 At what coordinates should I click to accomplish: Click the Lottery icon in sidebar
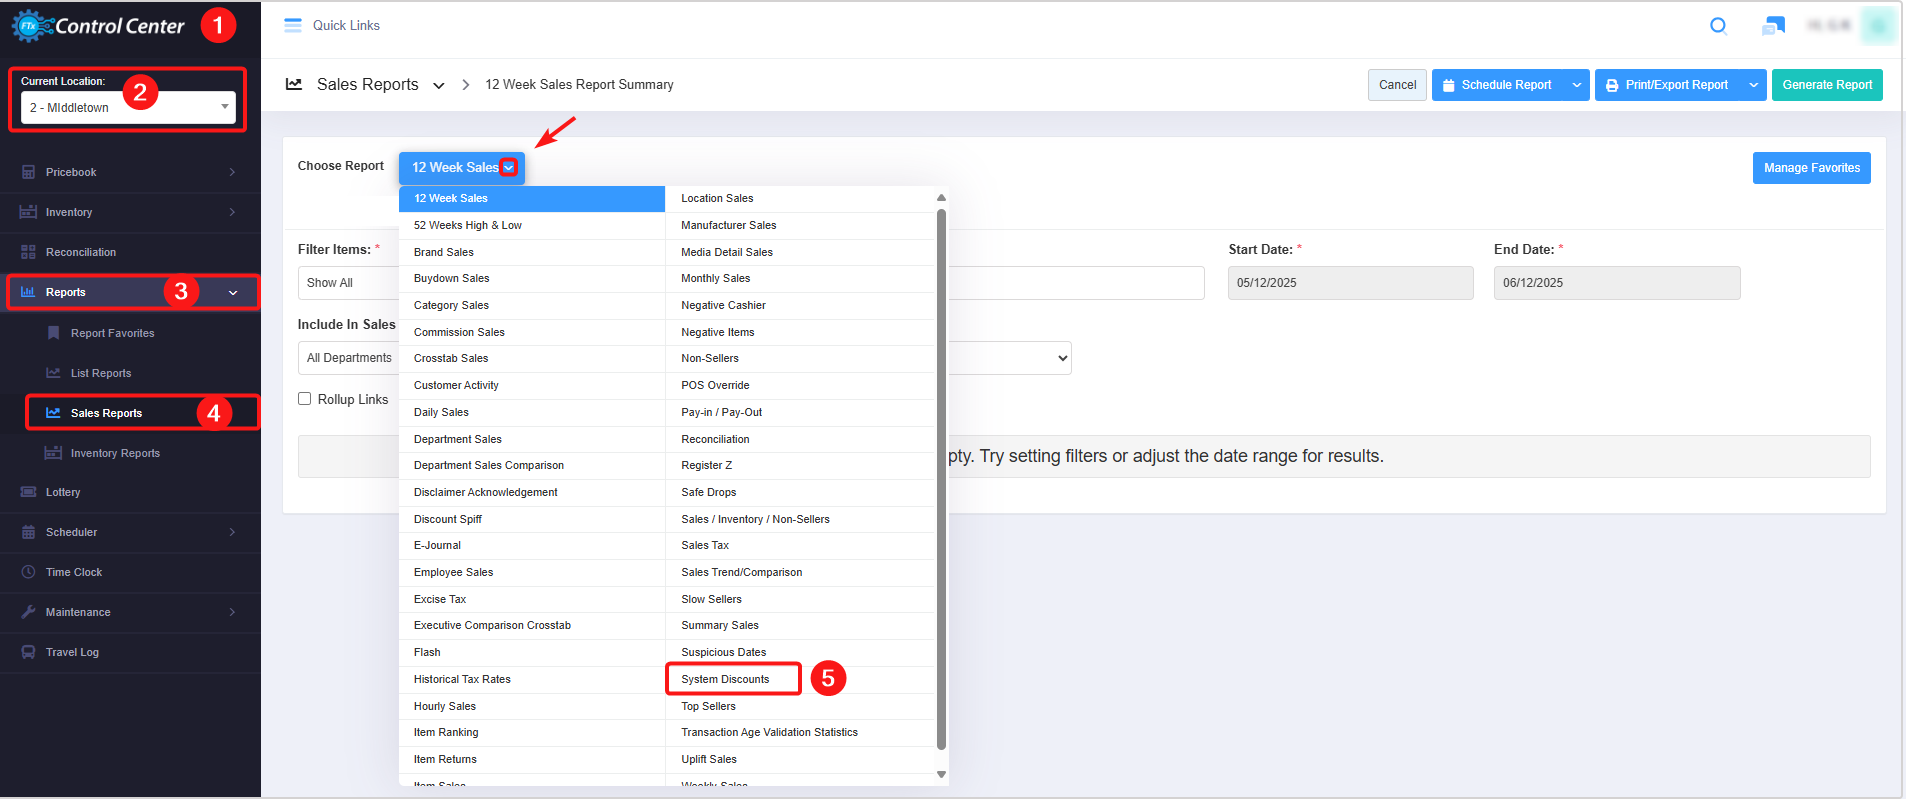click(x=28, y=492)
